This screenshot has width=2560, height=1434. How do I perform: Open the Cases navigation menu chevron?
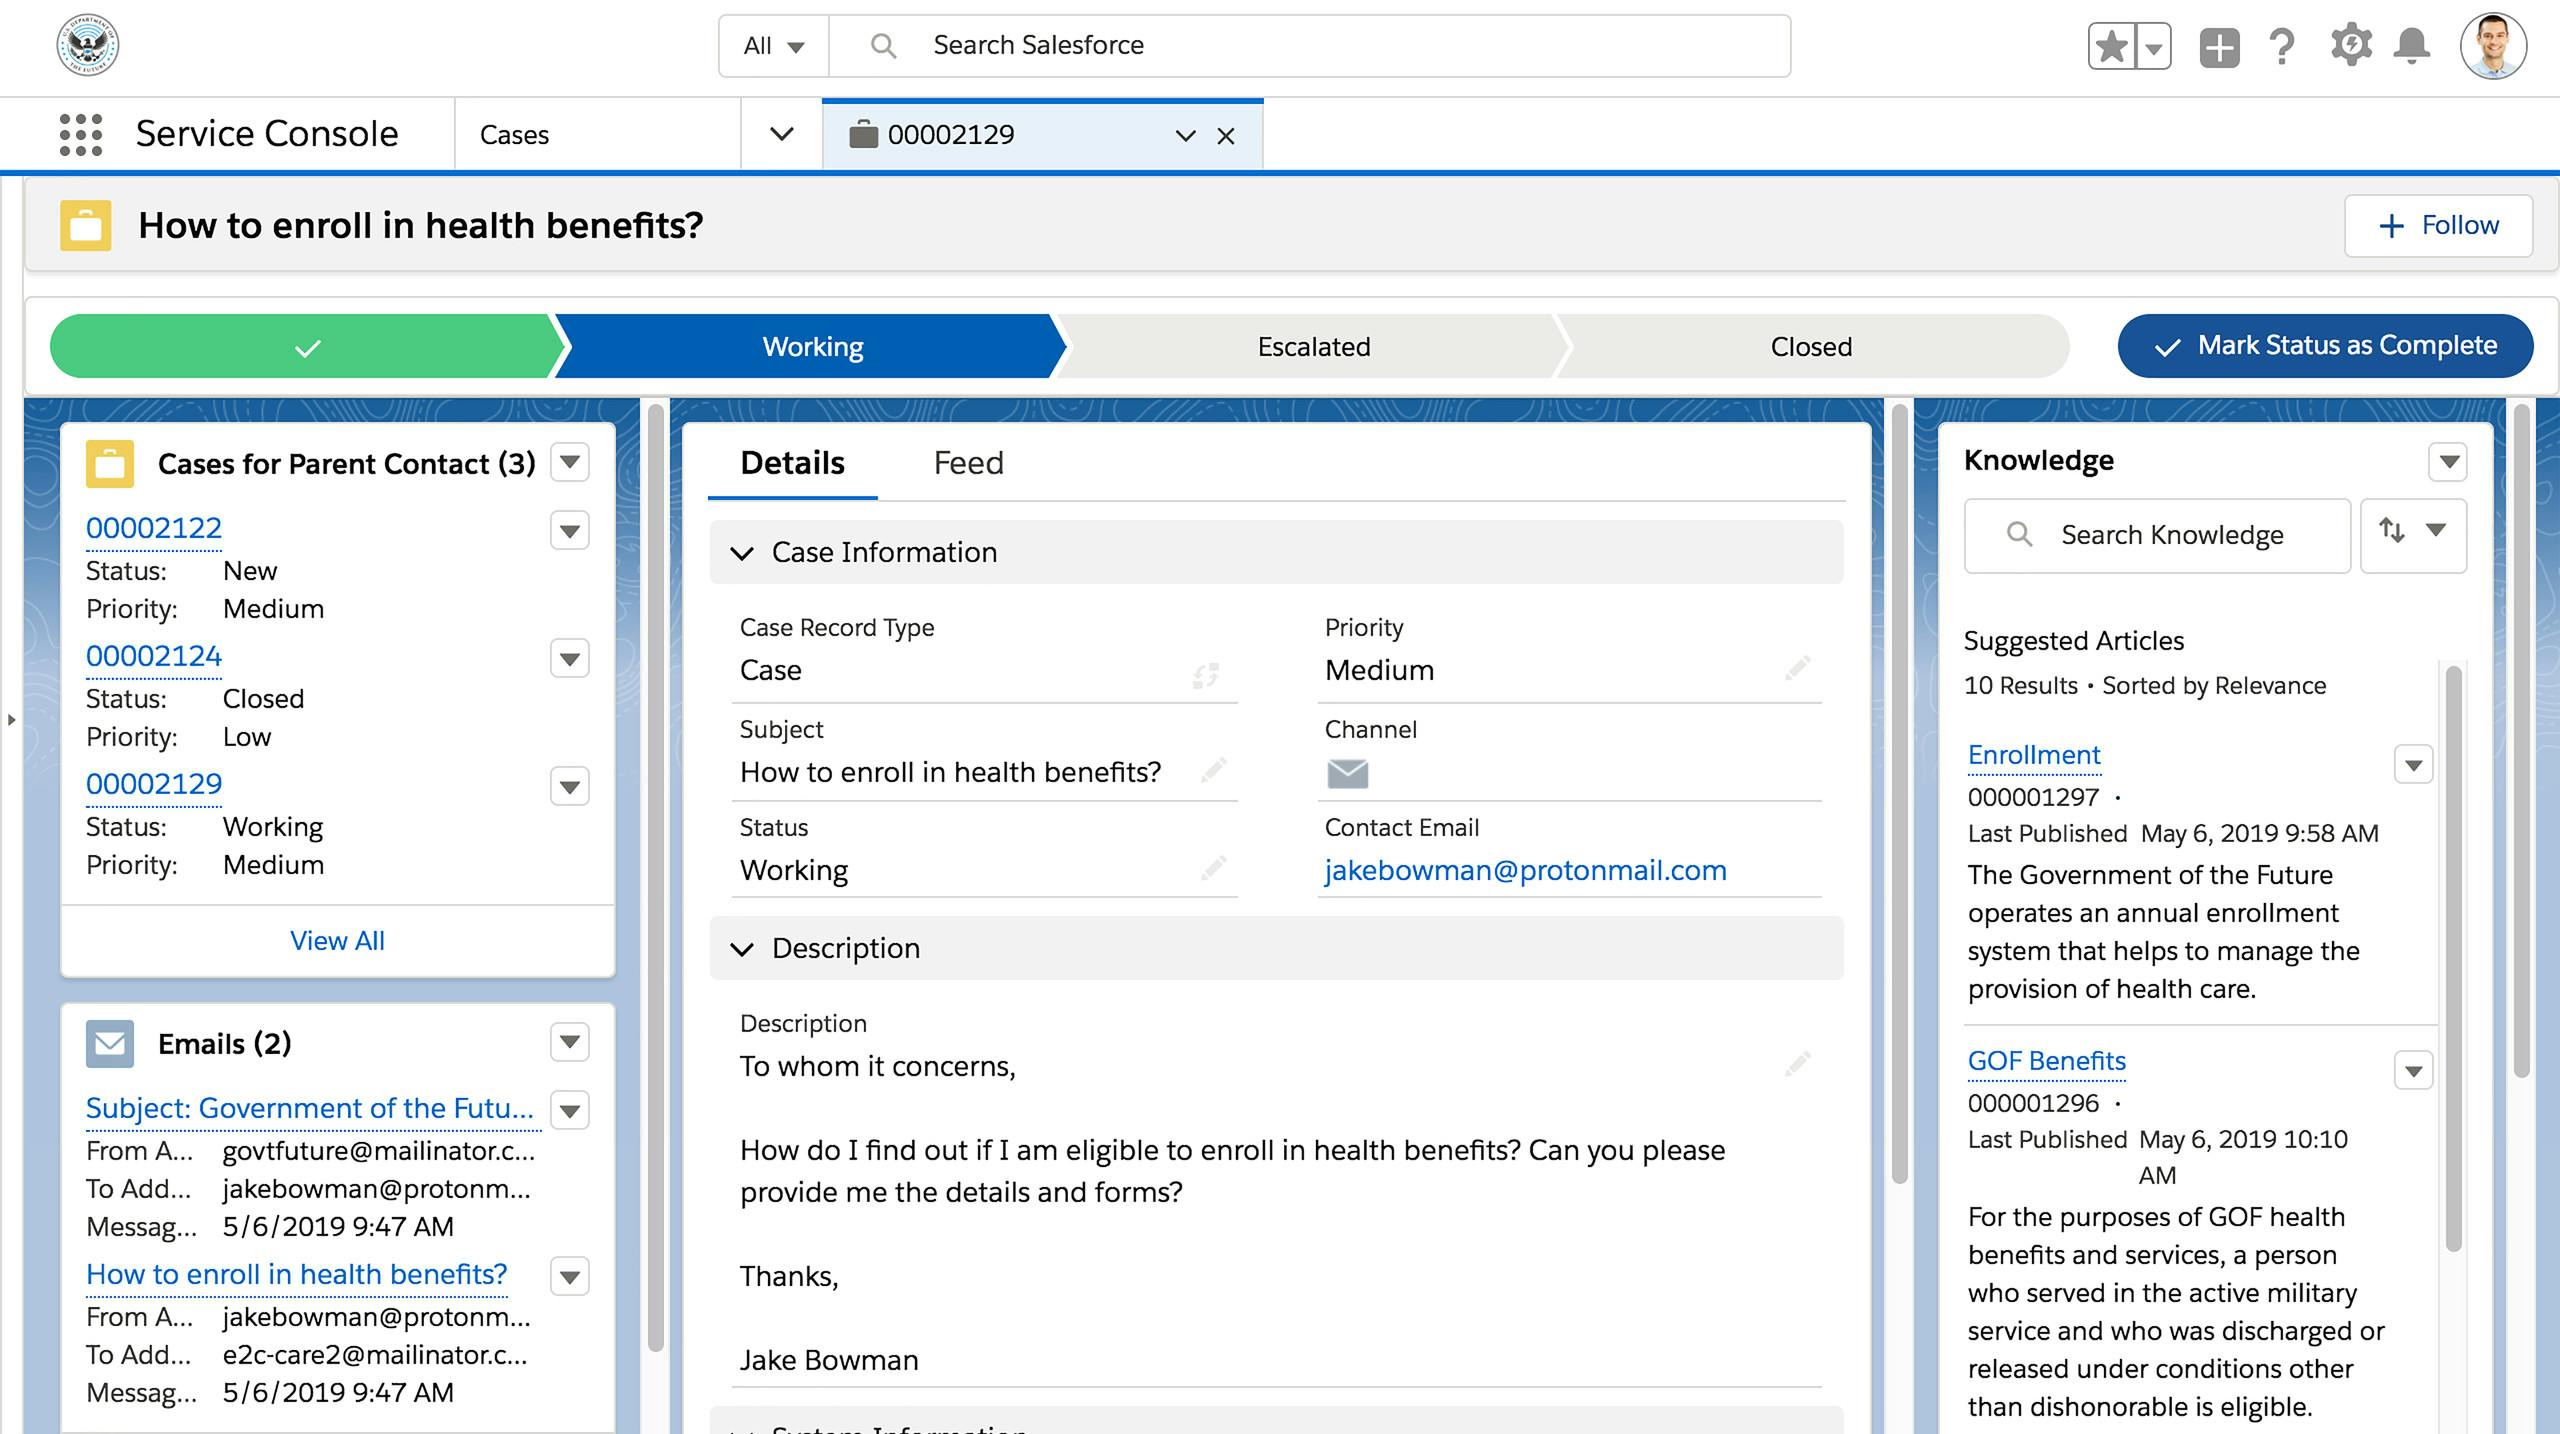click(782, 134)
